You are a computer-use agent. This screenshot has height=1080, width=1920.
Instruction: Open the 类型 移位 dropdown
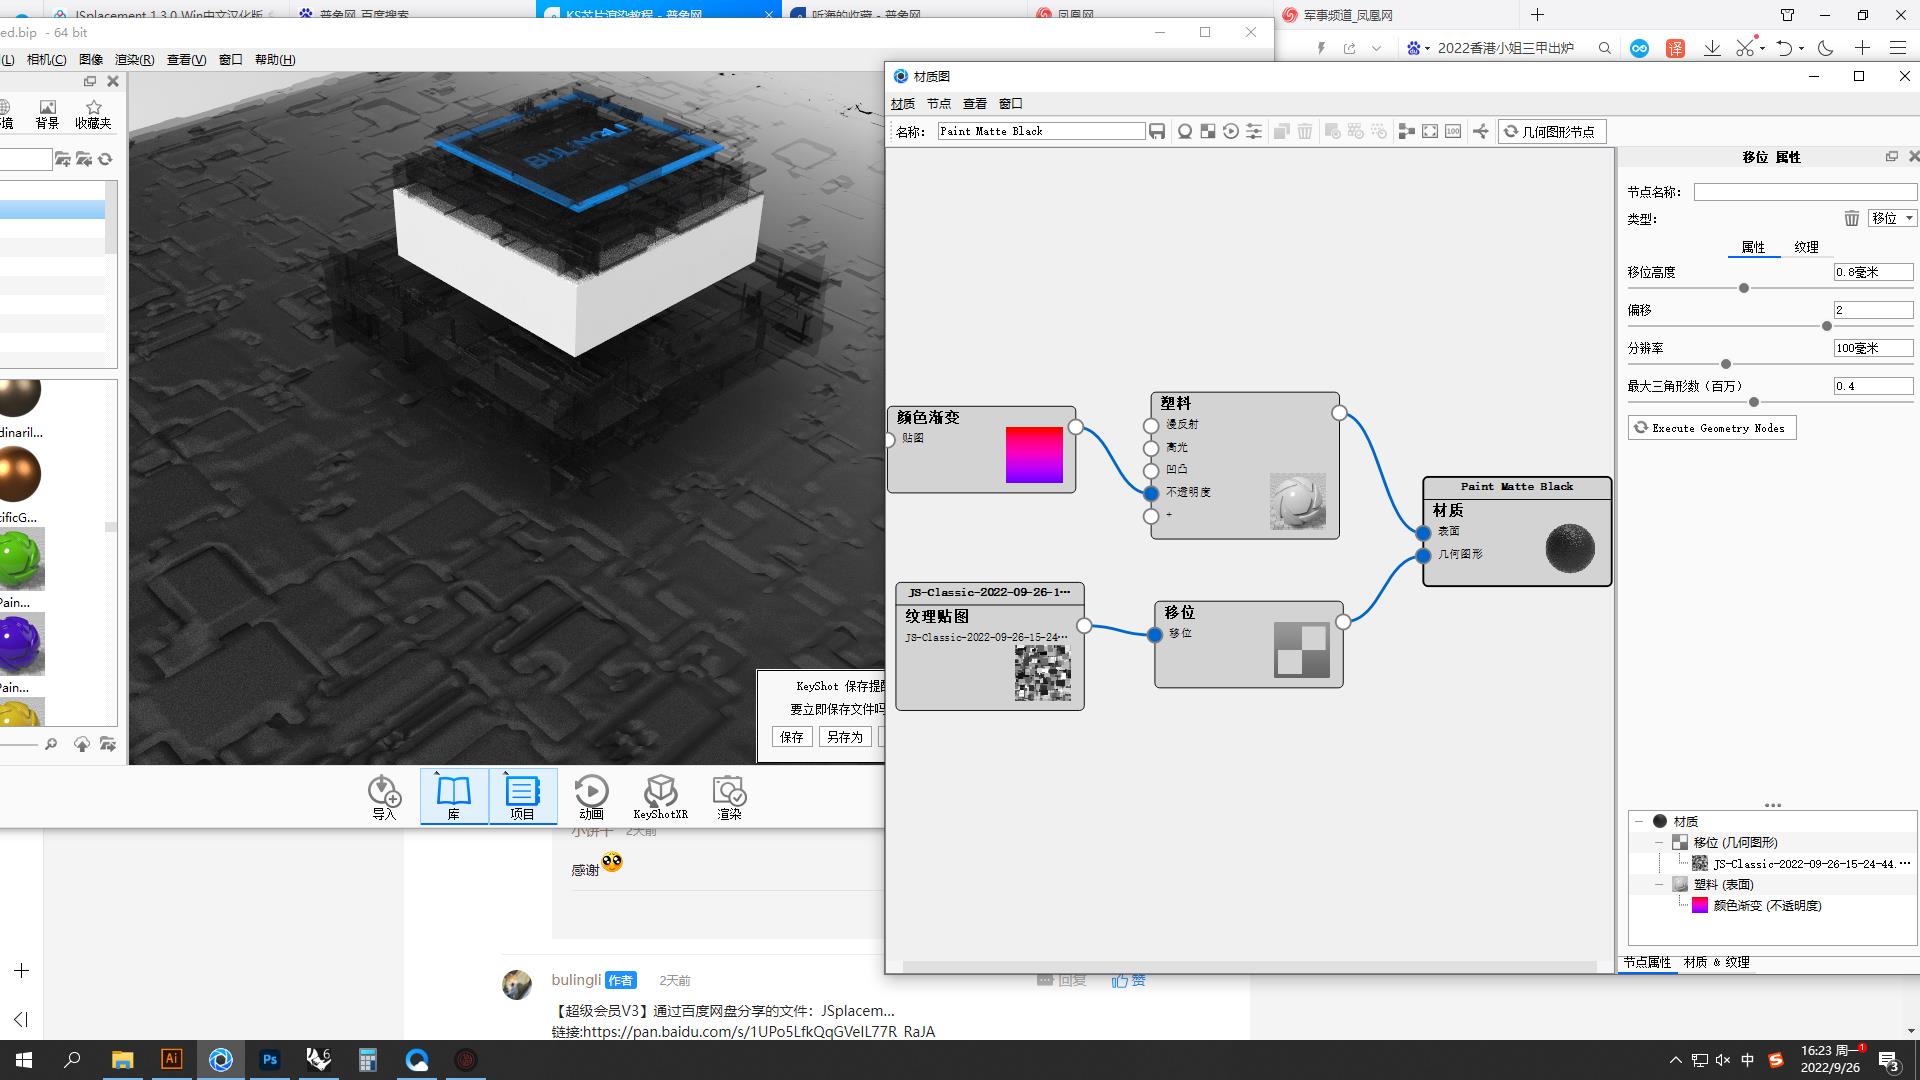1892,218
